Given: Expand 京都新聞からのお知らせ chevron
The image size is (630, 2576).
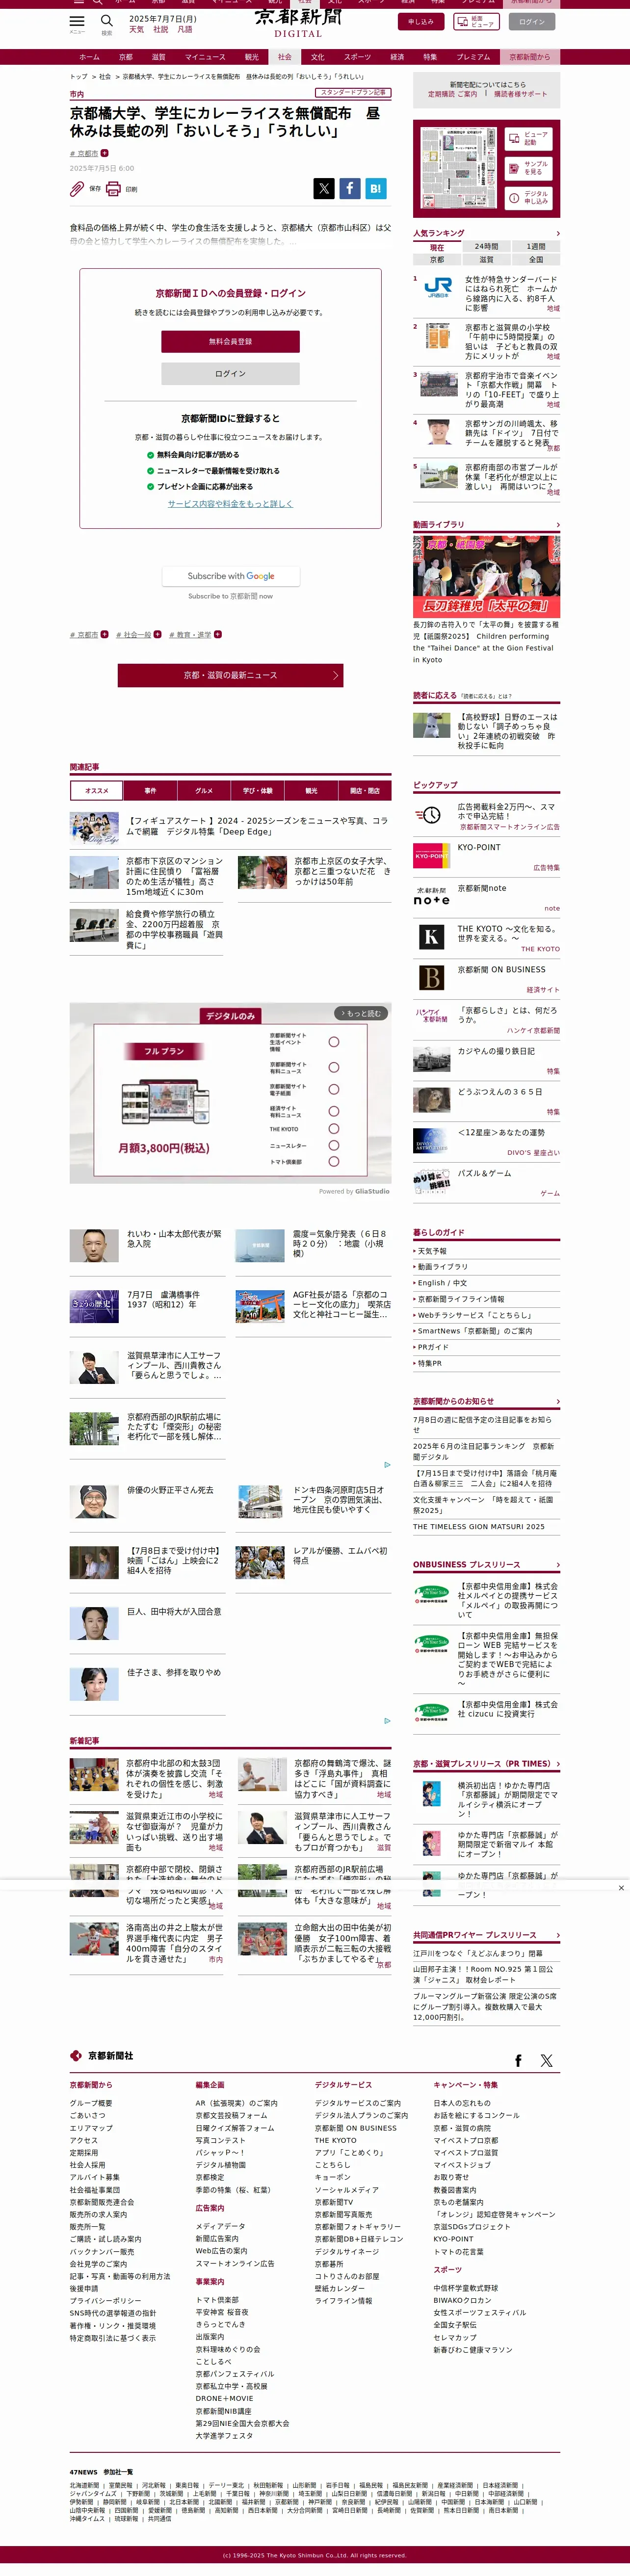Looking at the screenshot, I should [557, 1401].
